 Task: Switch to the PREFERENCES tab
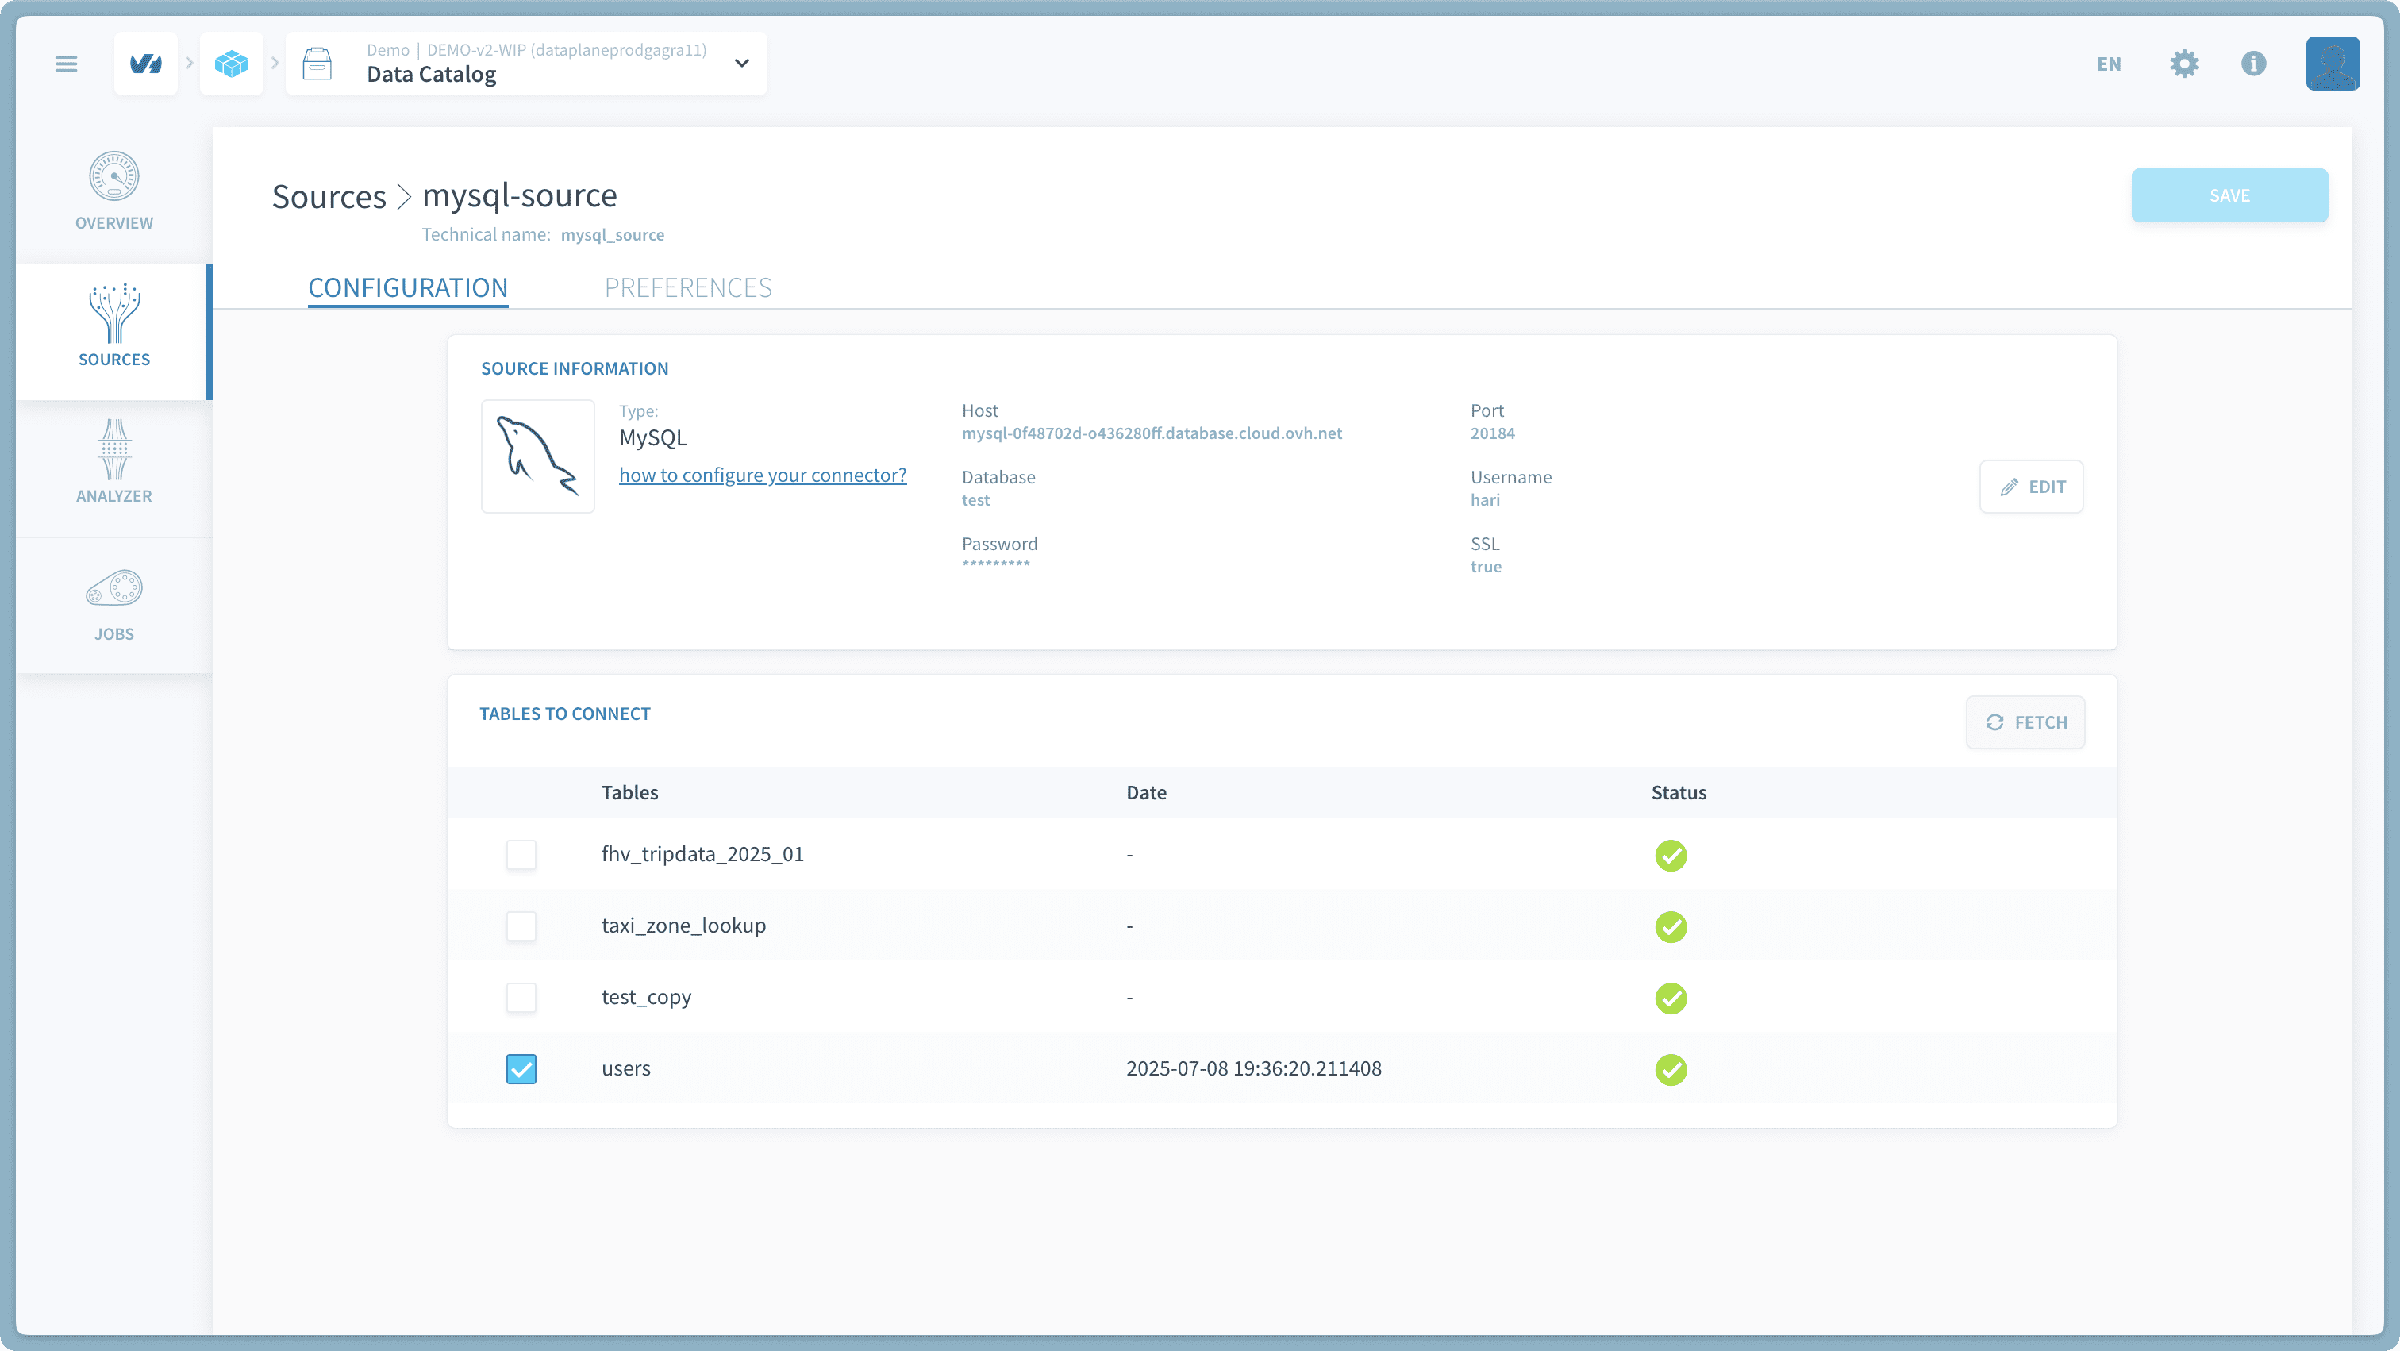[x=688, y=288]
